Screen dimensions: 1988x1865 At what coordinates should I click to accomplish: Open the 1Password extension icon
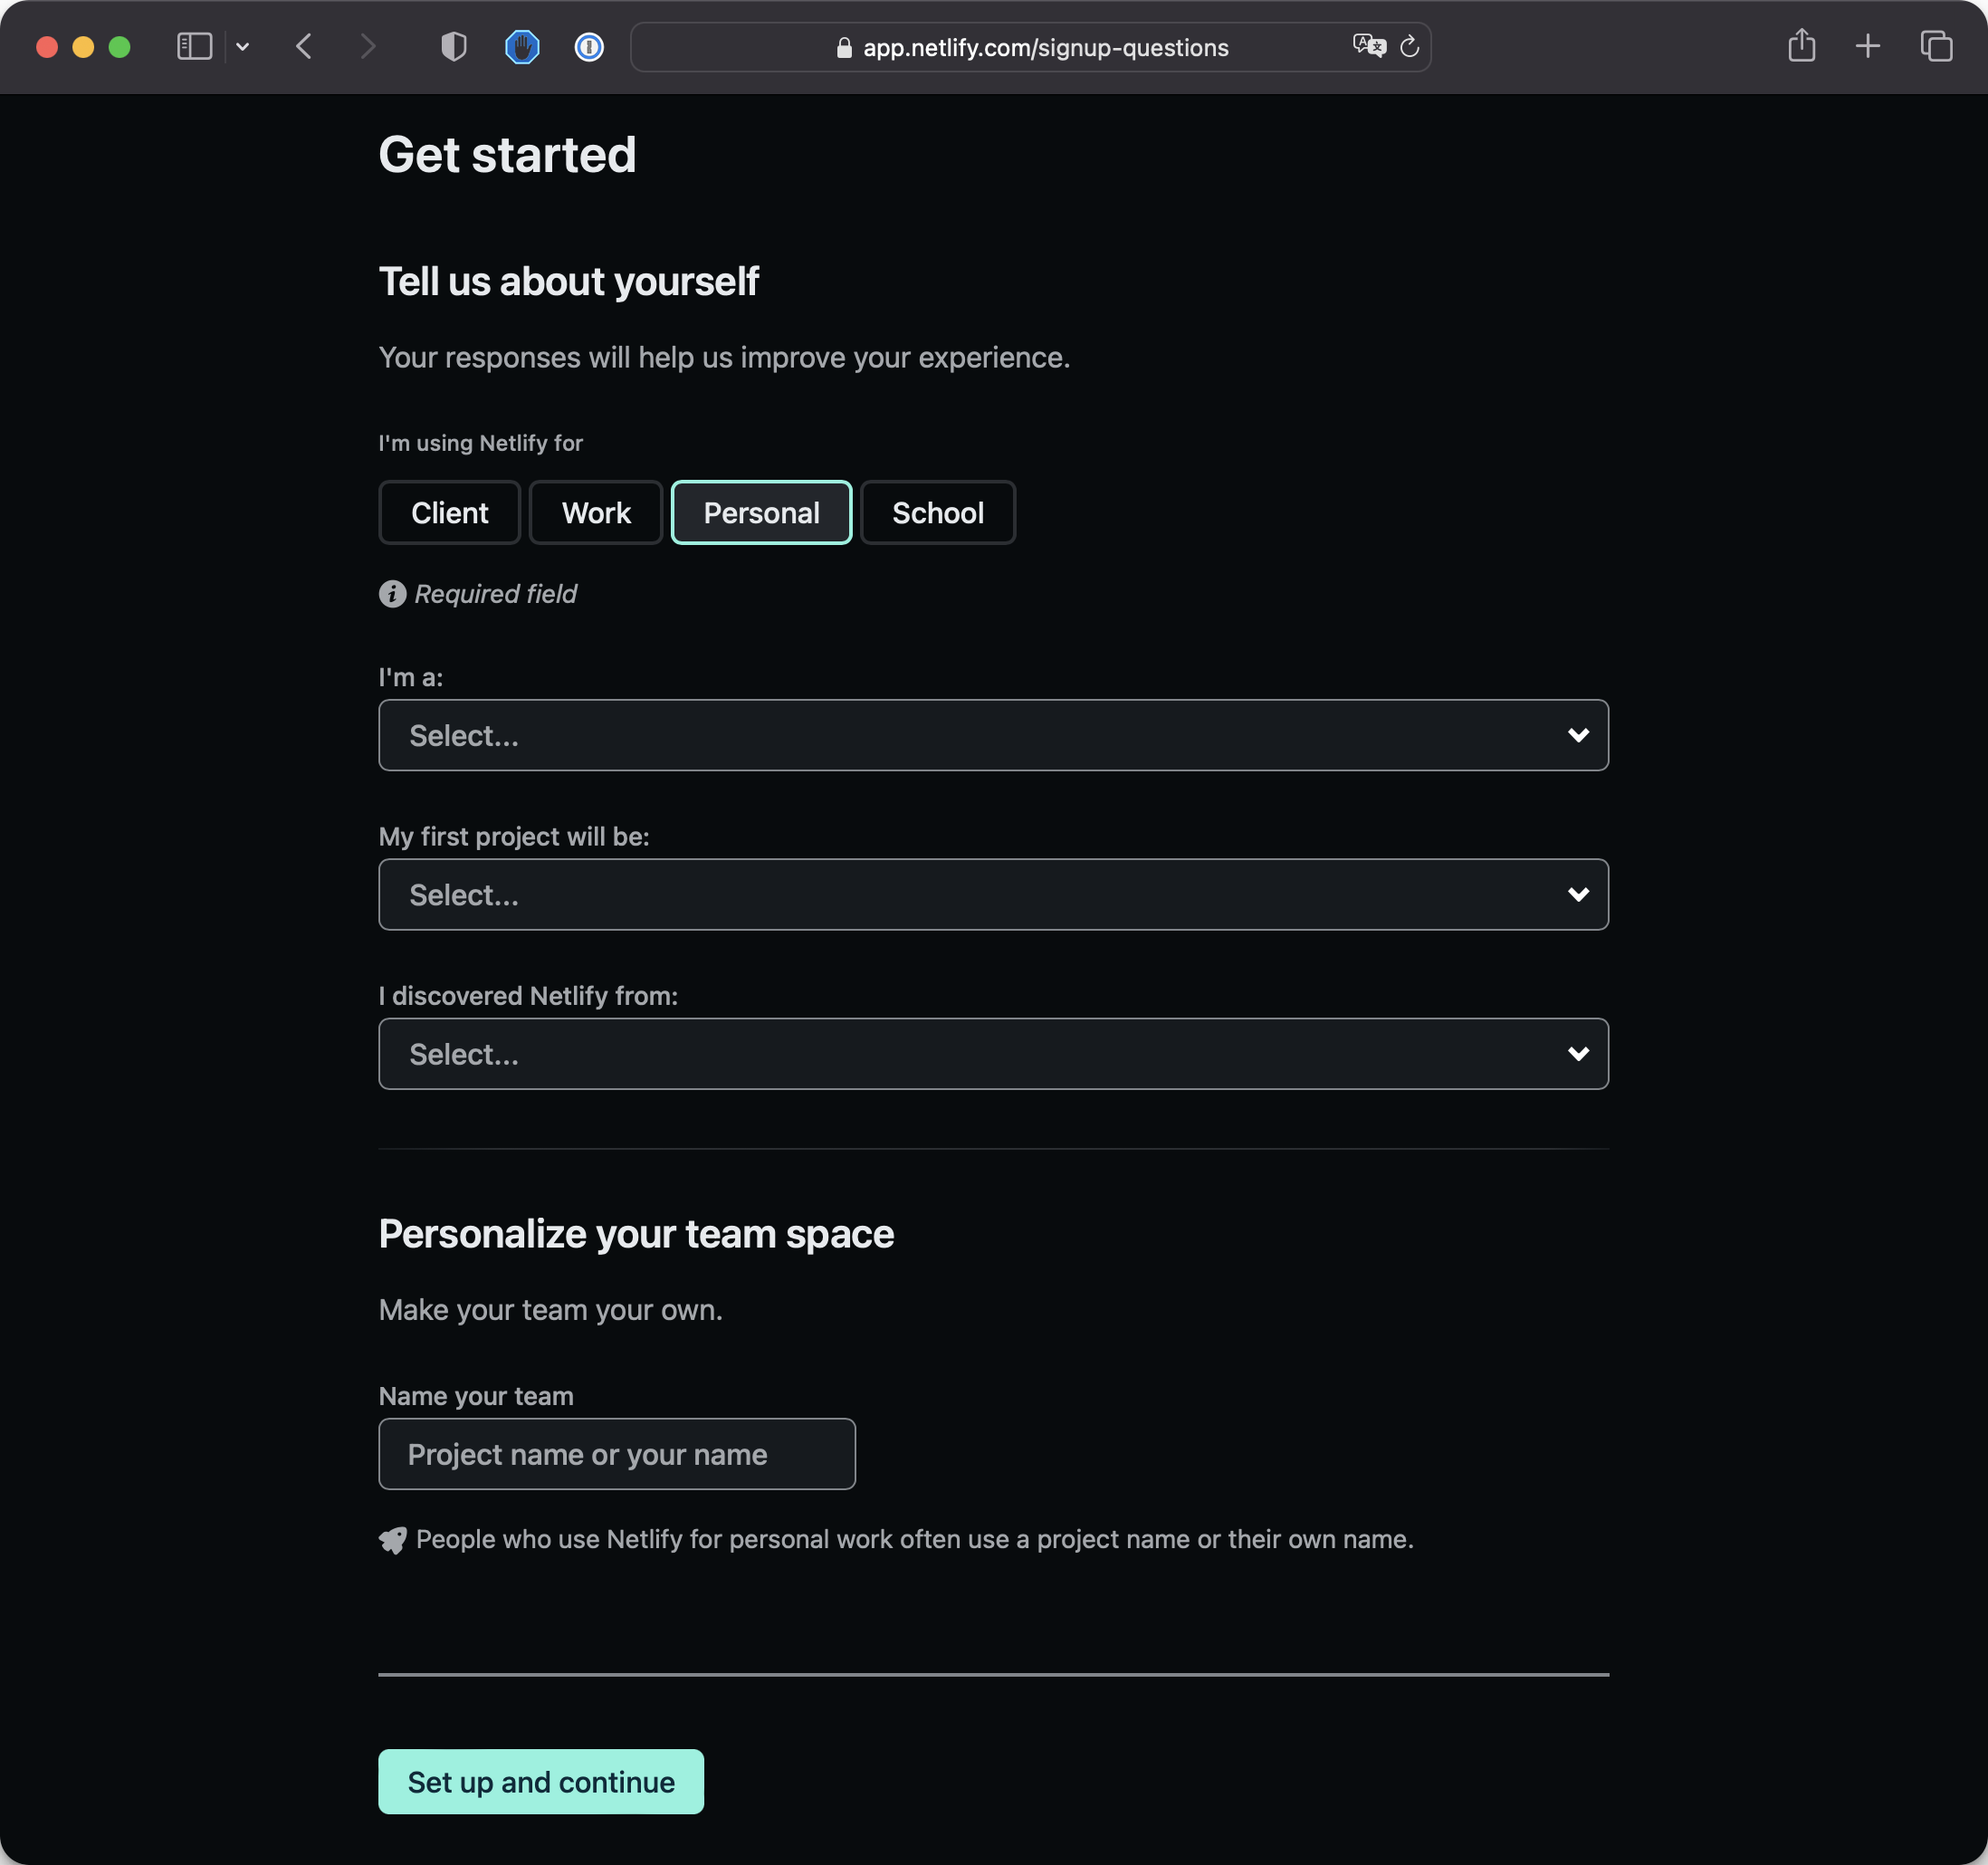[589, 47]
